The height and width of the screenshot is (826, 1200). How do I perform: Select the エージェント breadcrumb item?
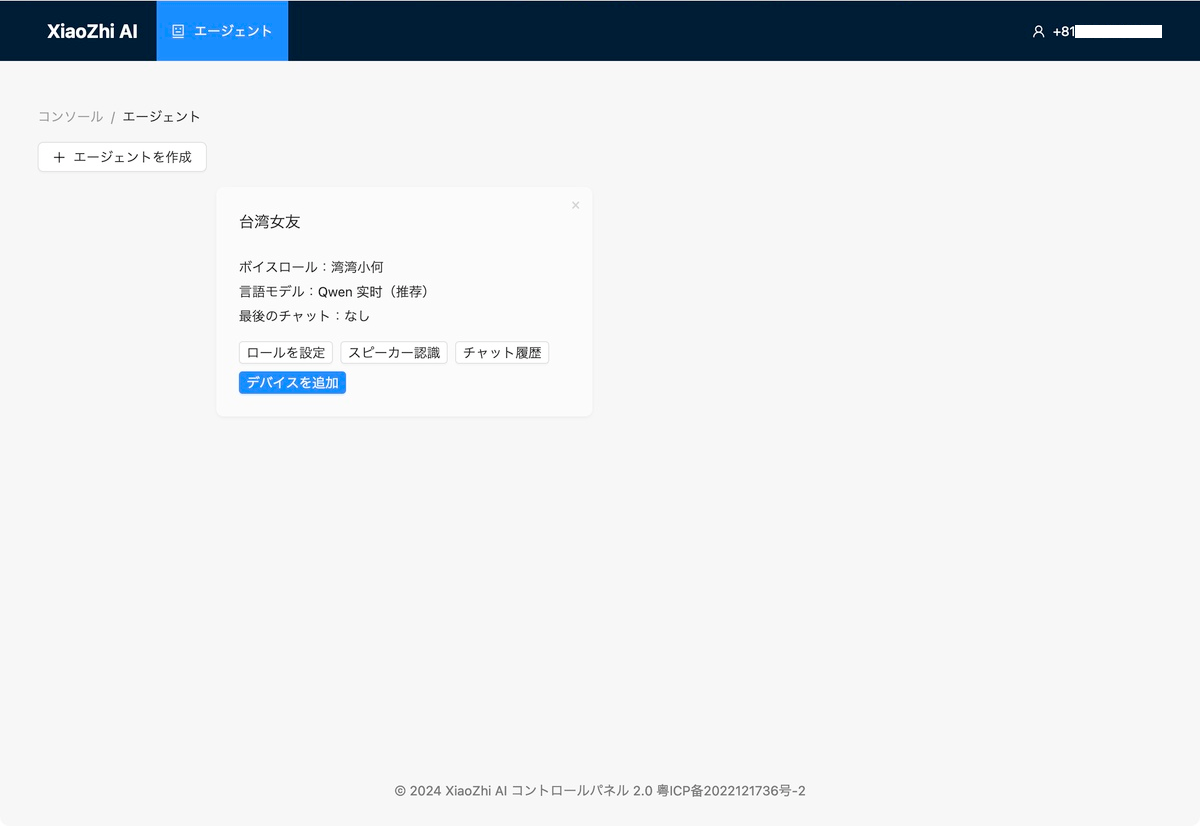coord(161,117)
